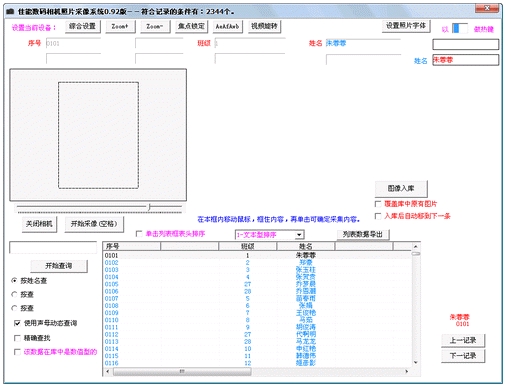The height and width of the screenshot is (389, 511).
Task: Click the search box above 开始查询
Action: tap(53, 248)
